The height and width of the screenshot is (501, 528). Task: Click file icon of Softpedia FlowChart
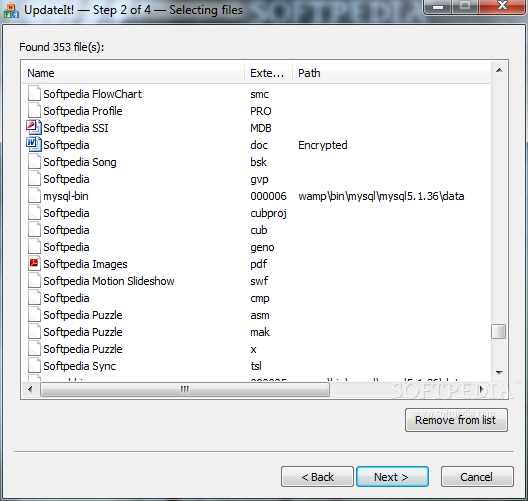(x=34, y=94)
